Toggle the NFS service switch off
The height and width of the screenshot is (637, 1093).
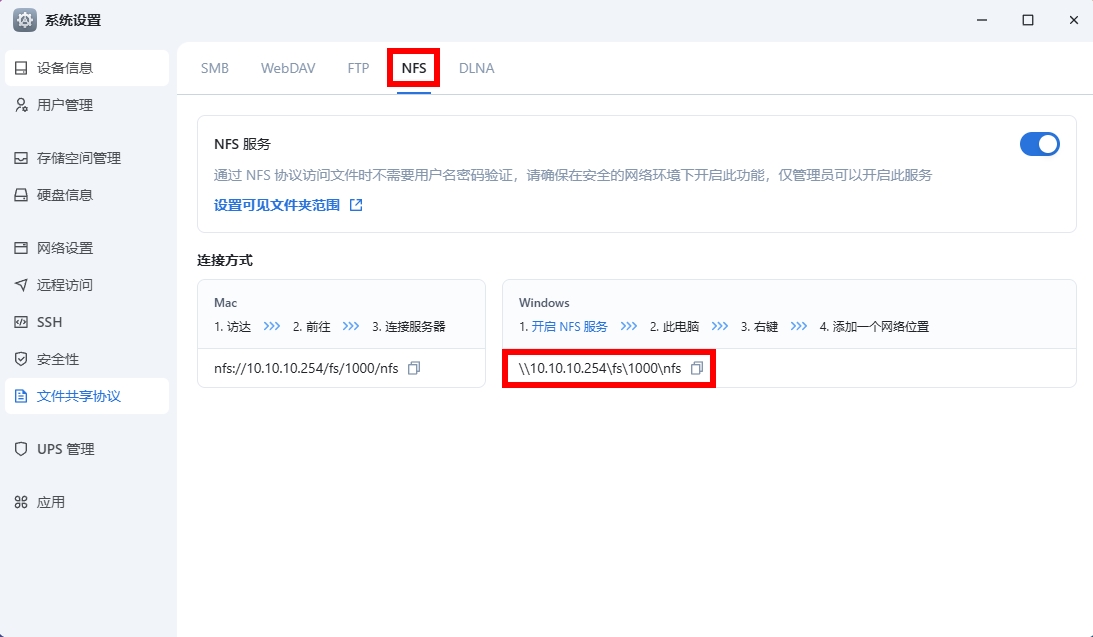coord(1039,144)
